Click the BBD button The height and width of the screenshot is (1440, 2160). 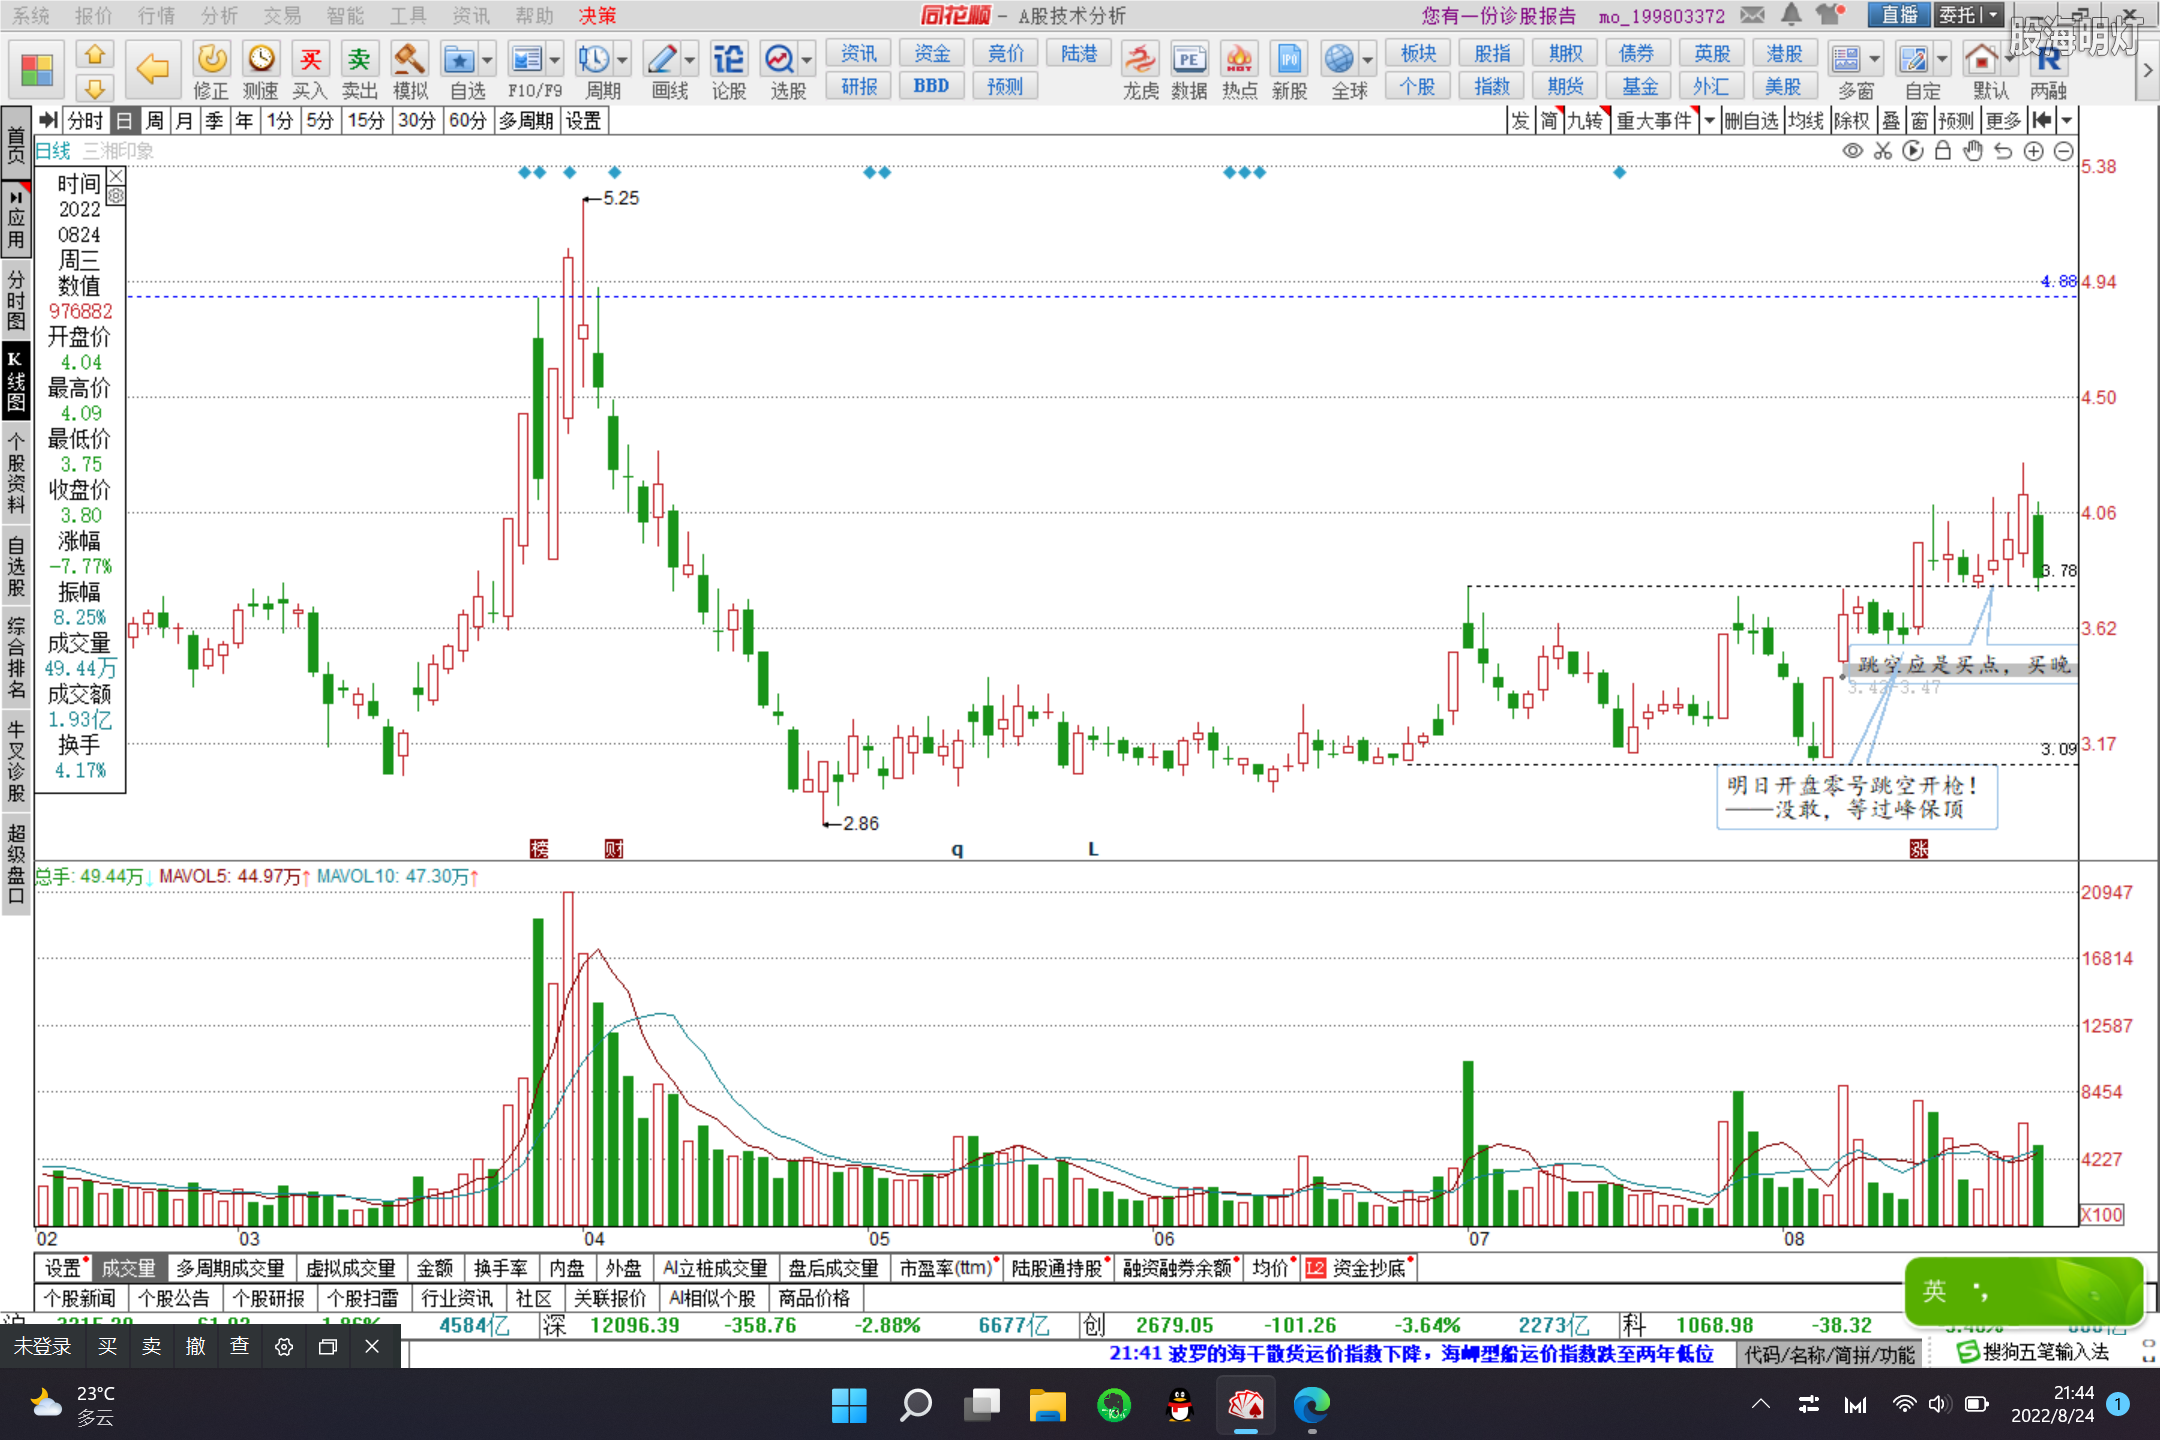(931, 86)
